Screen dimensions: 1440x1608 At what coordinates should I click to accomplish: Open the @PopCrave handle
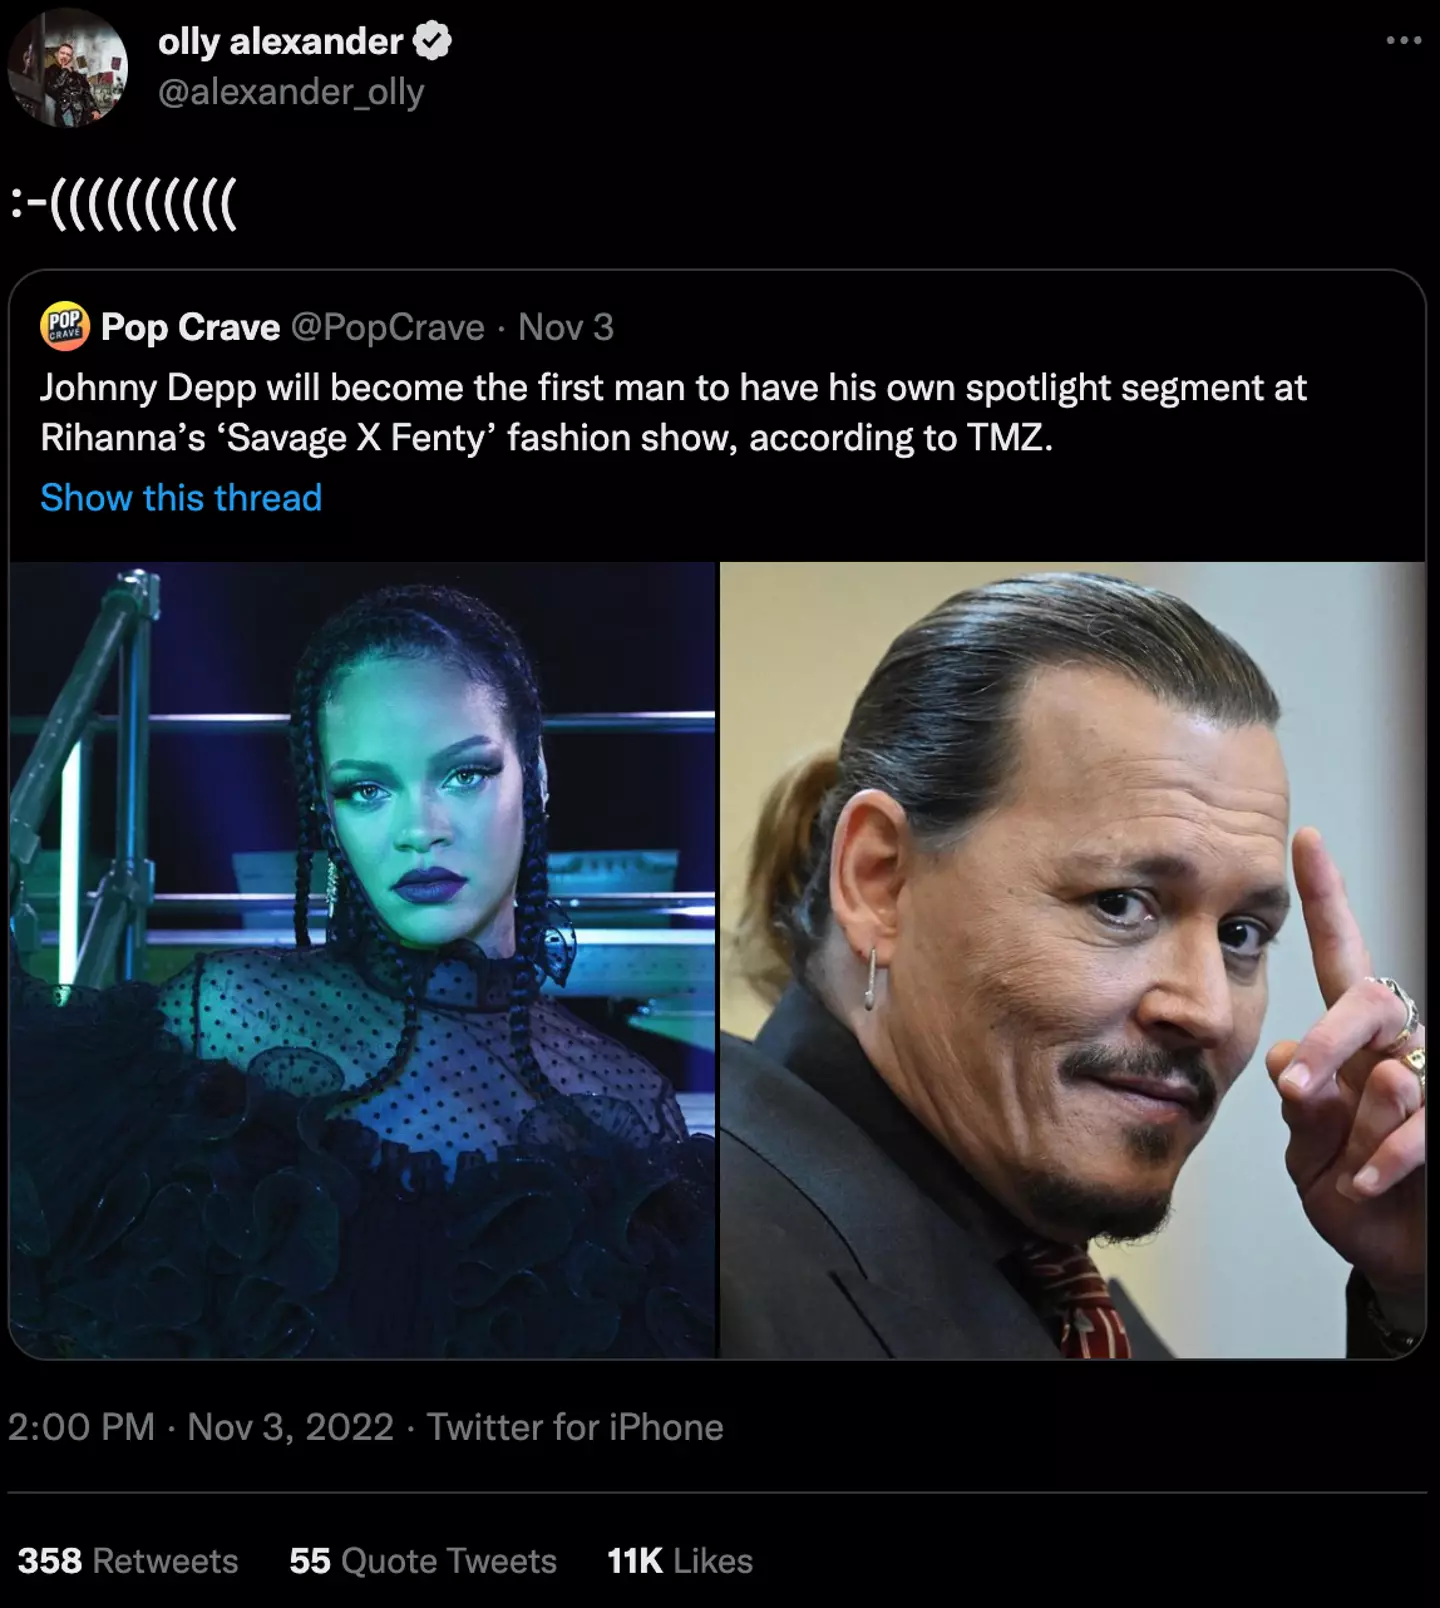388,327
